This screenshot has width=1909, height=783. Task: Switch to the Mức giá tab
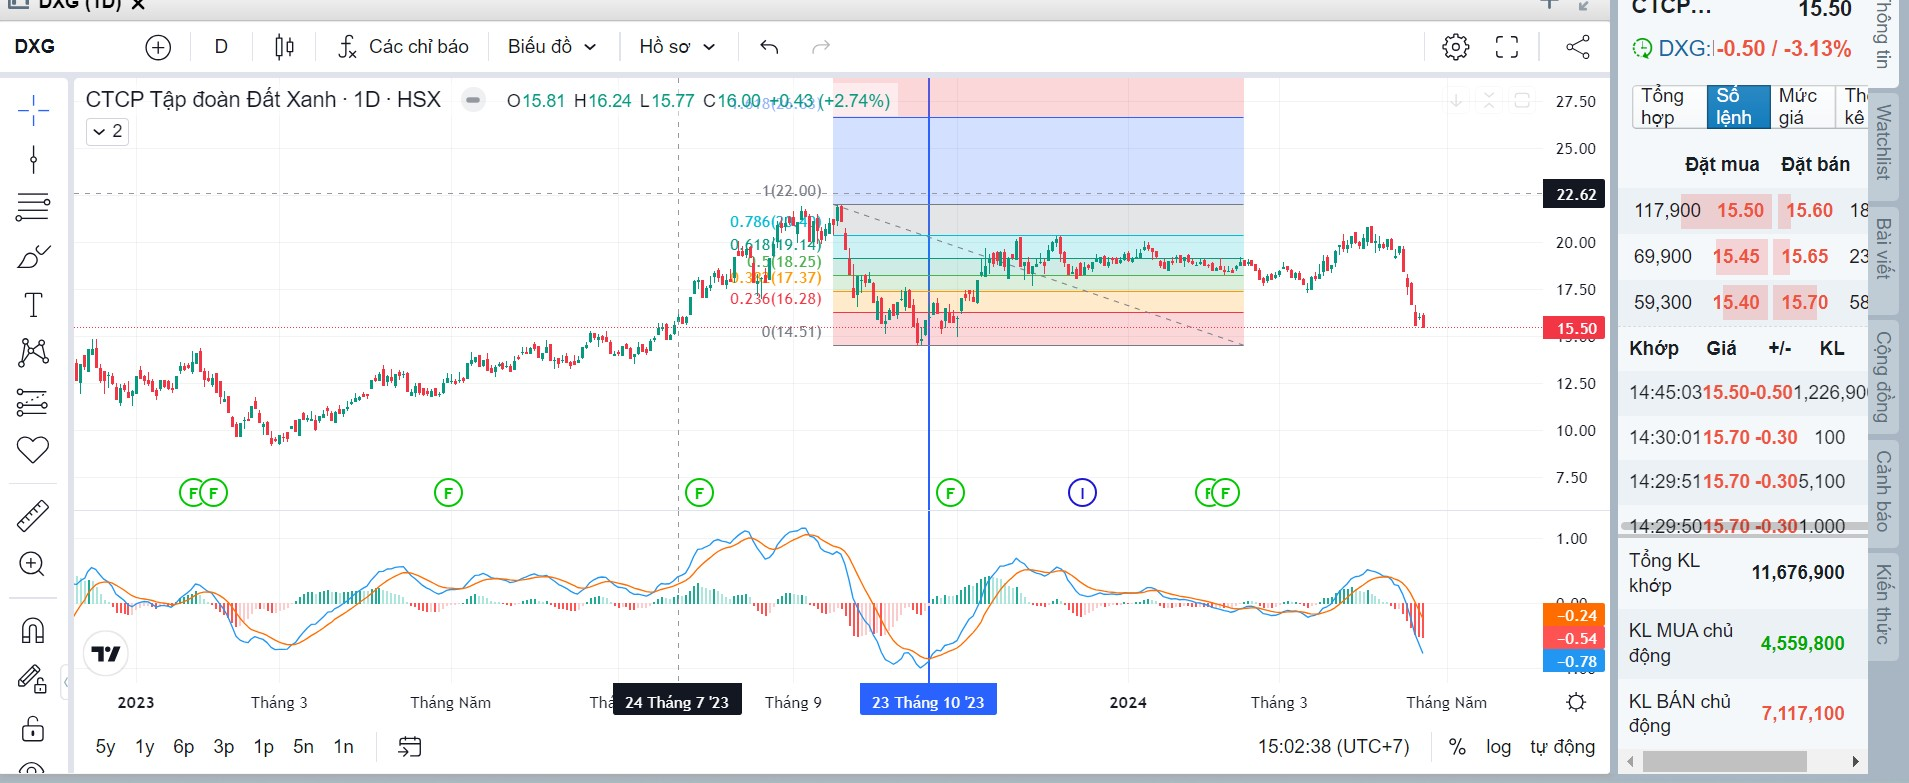pos(1803,106)
